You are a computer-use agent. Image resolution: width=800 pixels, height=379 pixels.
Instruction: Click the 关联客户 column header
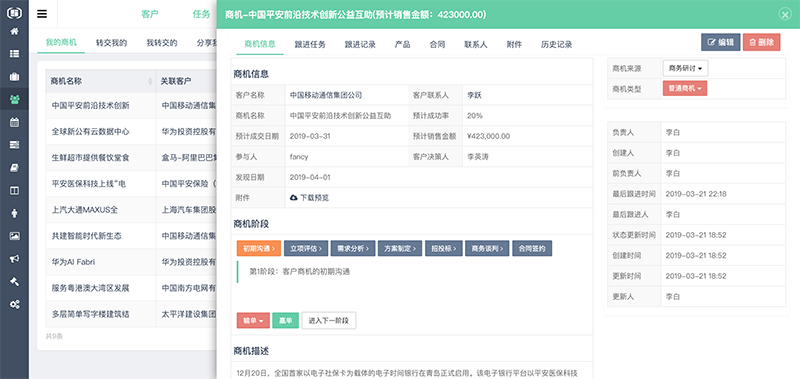click(176, 81)
